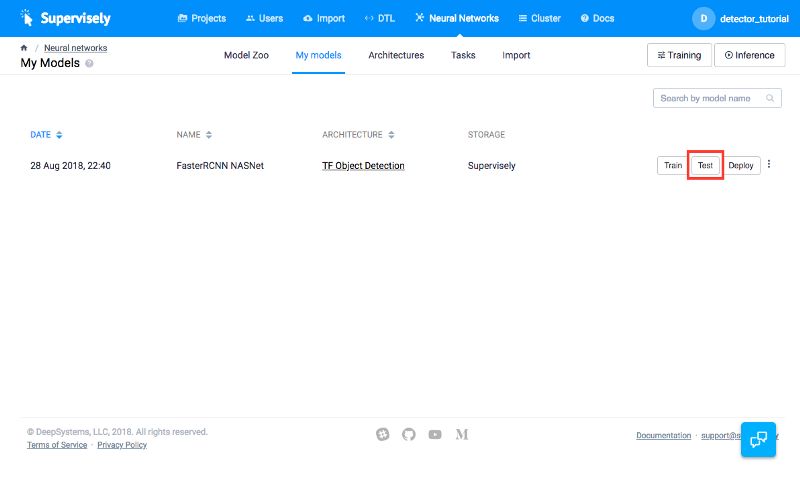Click the search magnifier icon
The height and width of the screenshot is (481, 800).
click(x=770, y=98)
